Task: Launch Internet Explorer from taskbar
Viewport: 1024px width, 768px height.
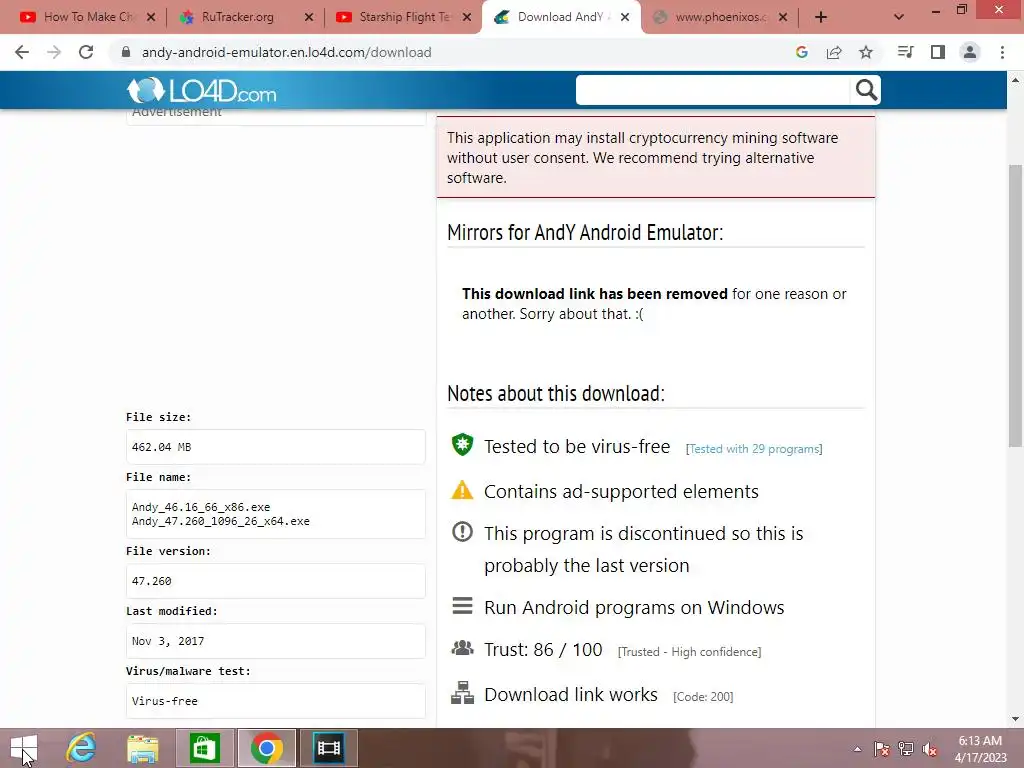Action: (82, 748)
